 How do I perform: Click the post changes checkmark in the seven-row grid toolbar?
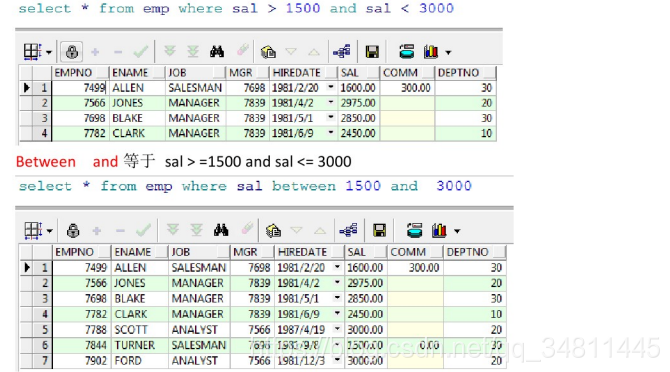coord(144,231)
